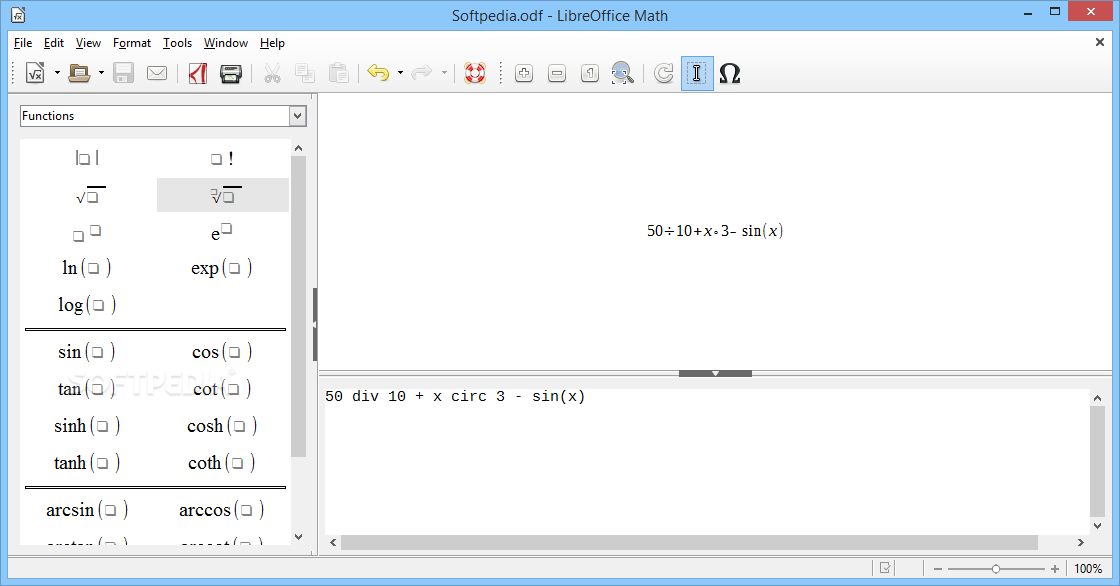Insert the exp() function
Viewport: 1120px width, 586px height.
[221, 268]
